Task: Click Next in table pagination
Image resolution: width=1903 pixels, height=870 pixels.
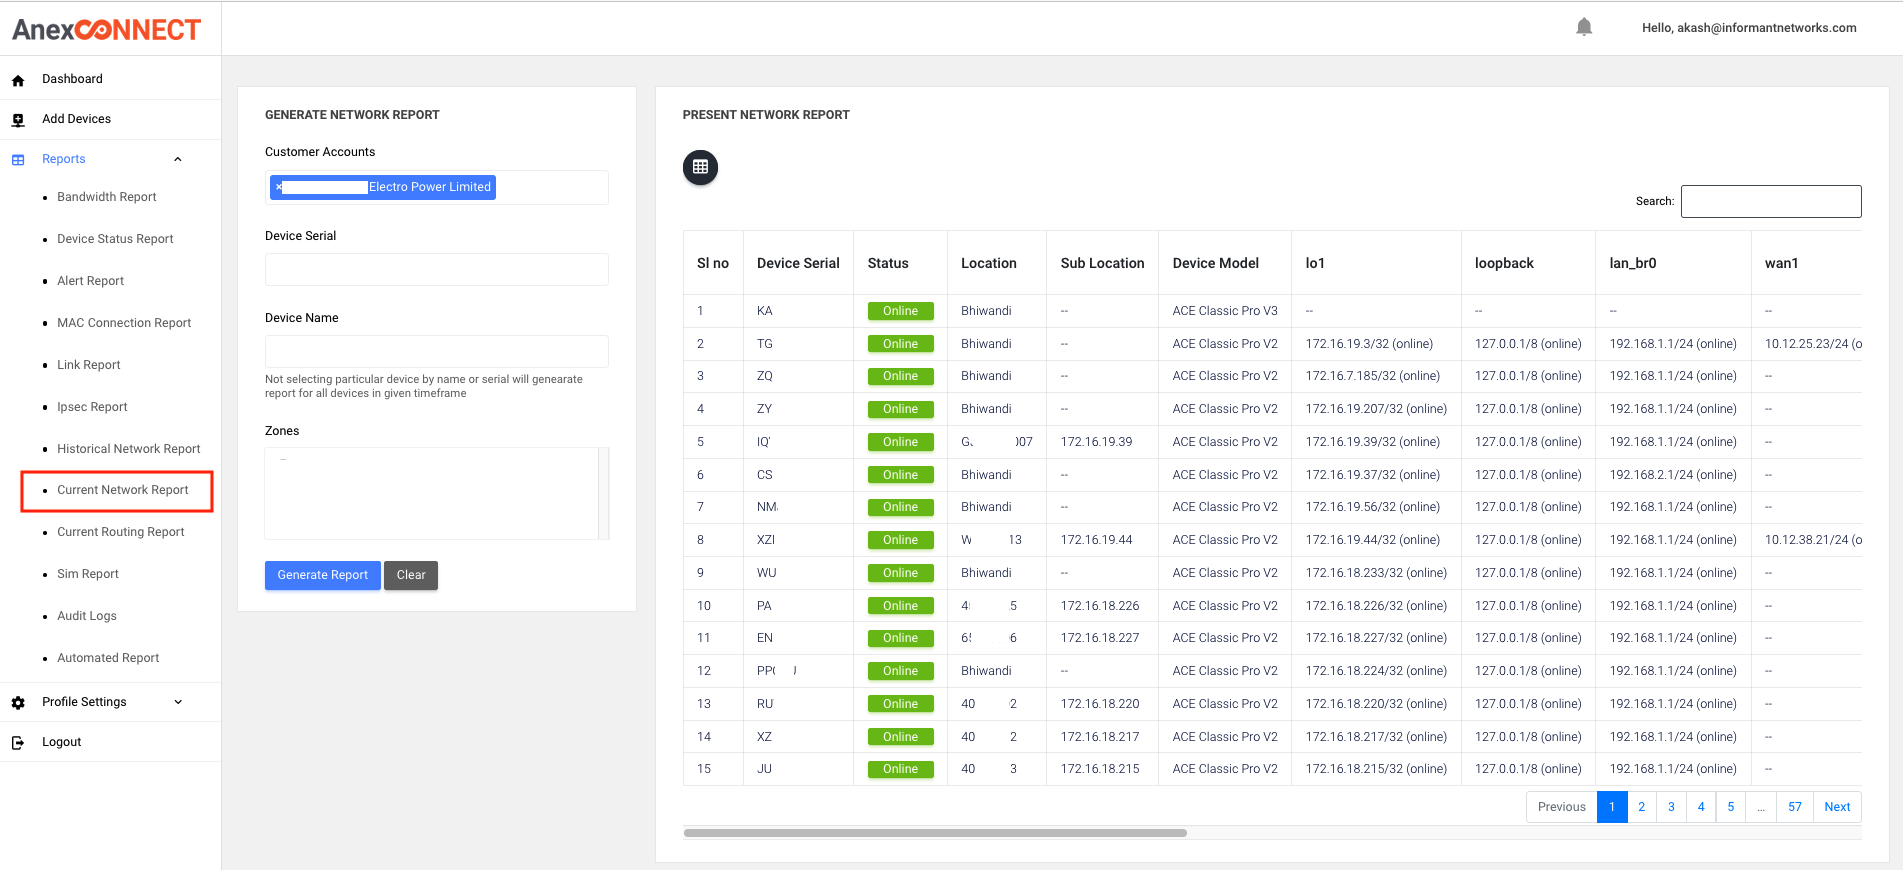Action: (1836, 807)
